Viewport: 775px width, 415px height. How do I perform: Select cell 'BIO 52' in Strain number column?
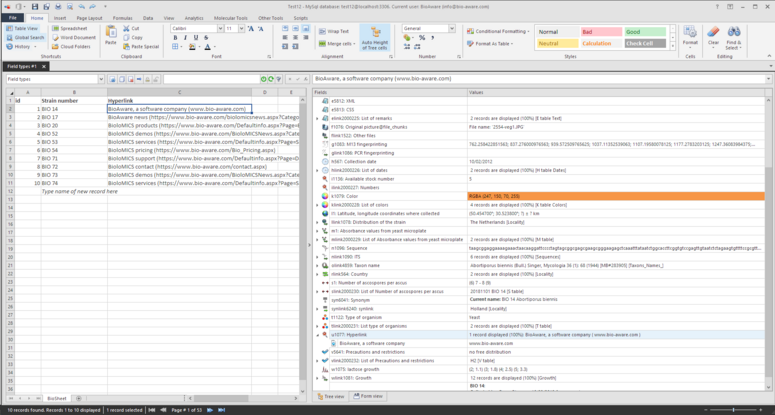tap(74, 133)
